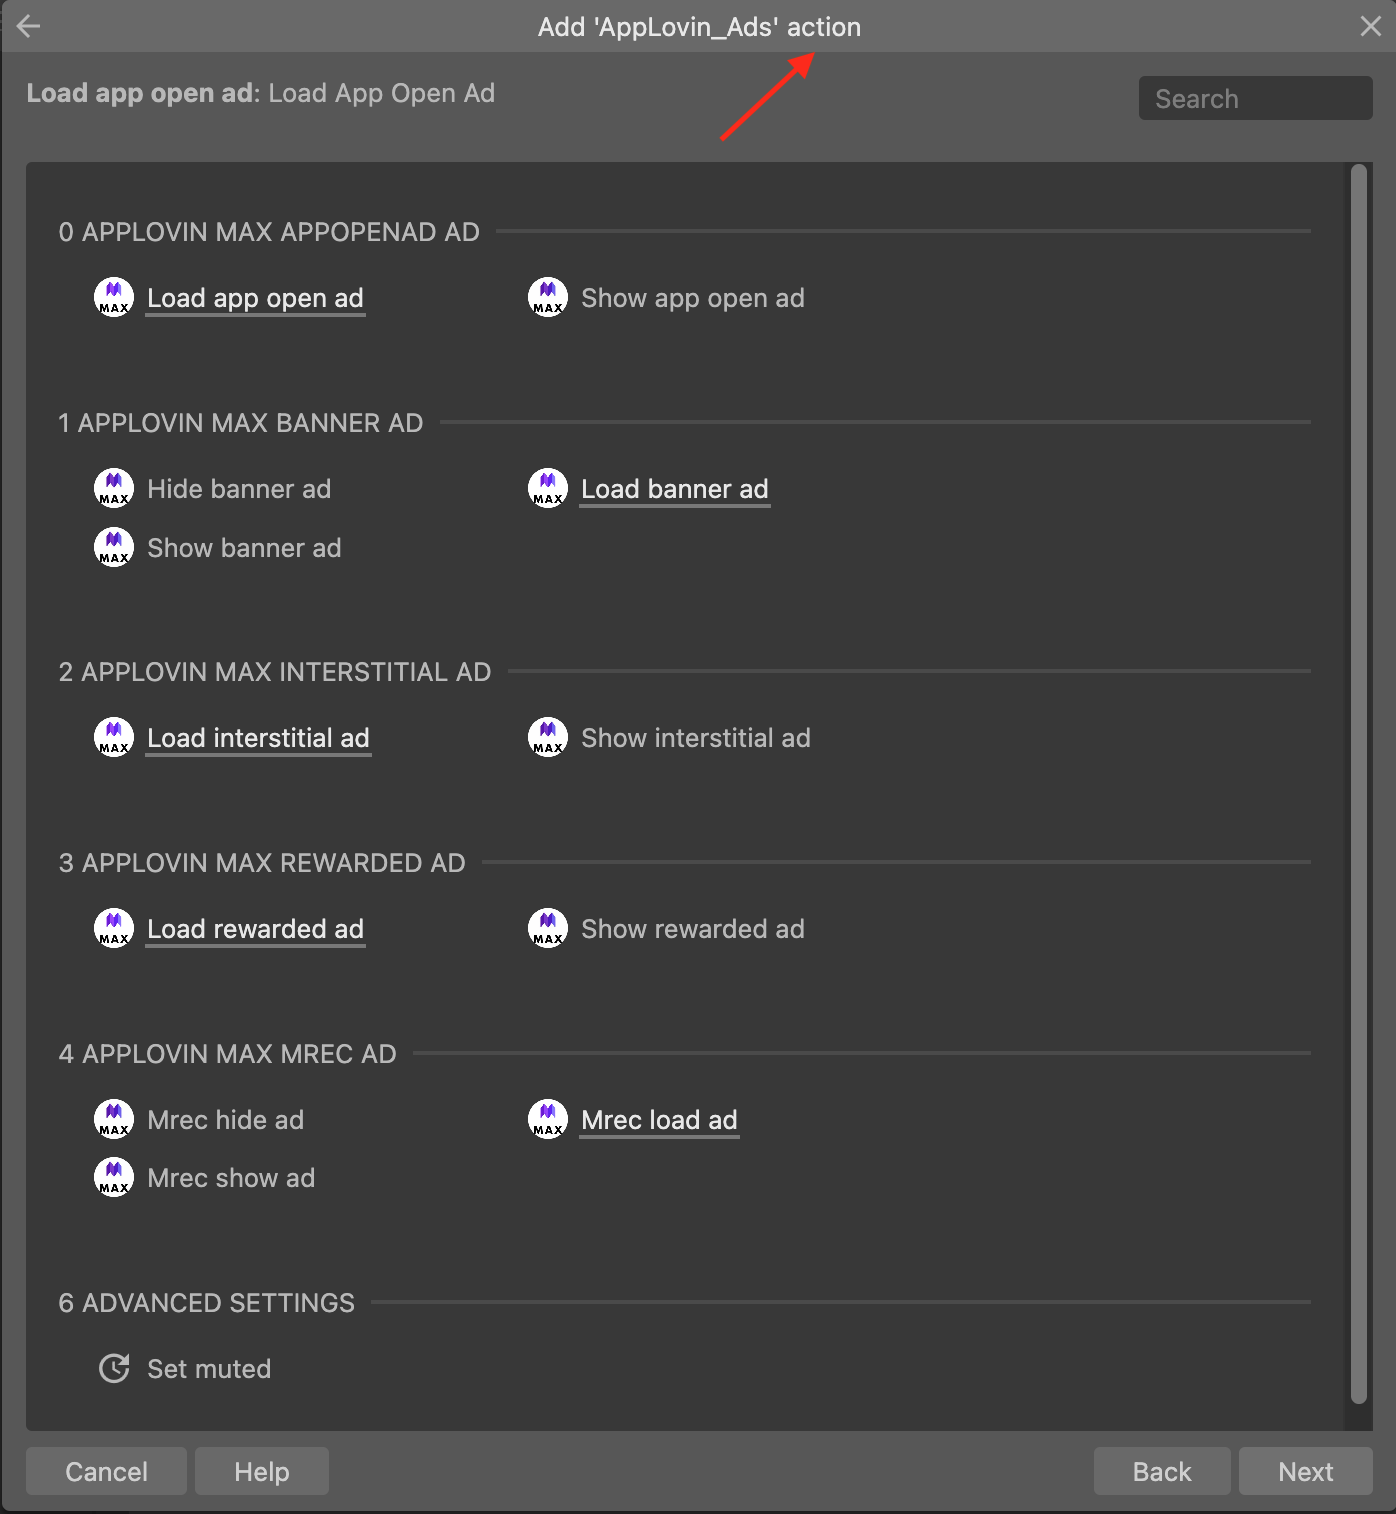Screen dimensions: 1396x1514
Task: Click the MAX icon beside Show rewarded ad
Action: 548,928
